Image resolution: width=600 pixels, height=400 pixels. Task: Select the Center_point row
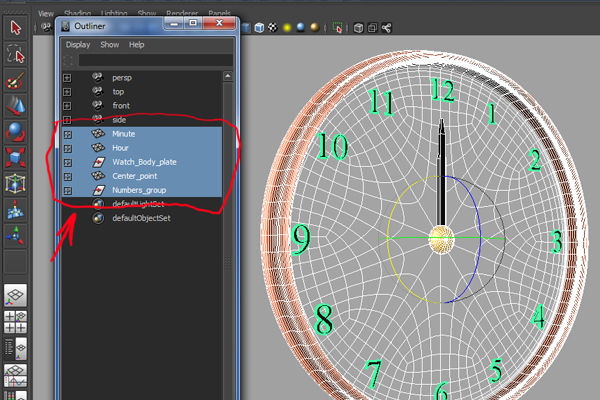click(x=142, y=176)
